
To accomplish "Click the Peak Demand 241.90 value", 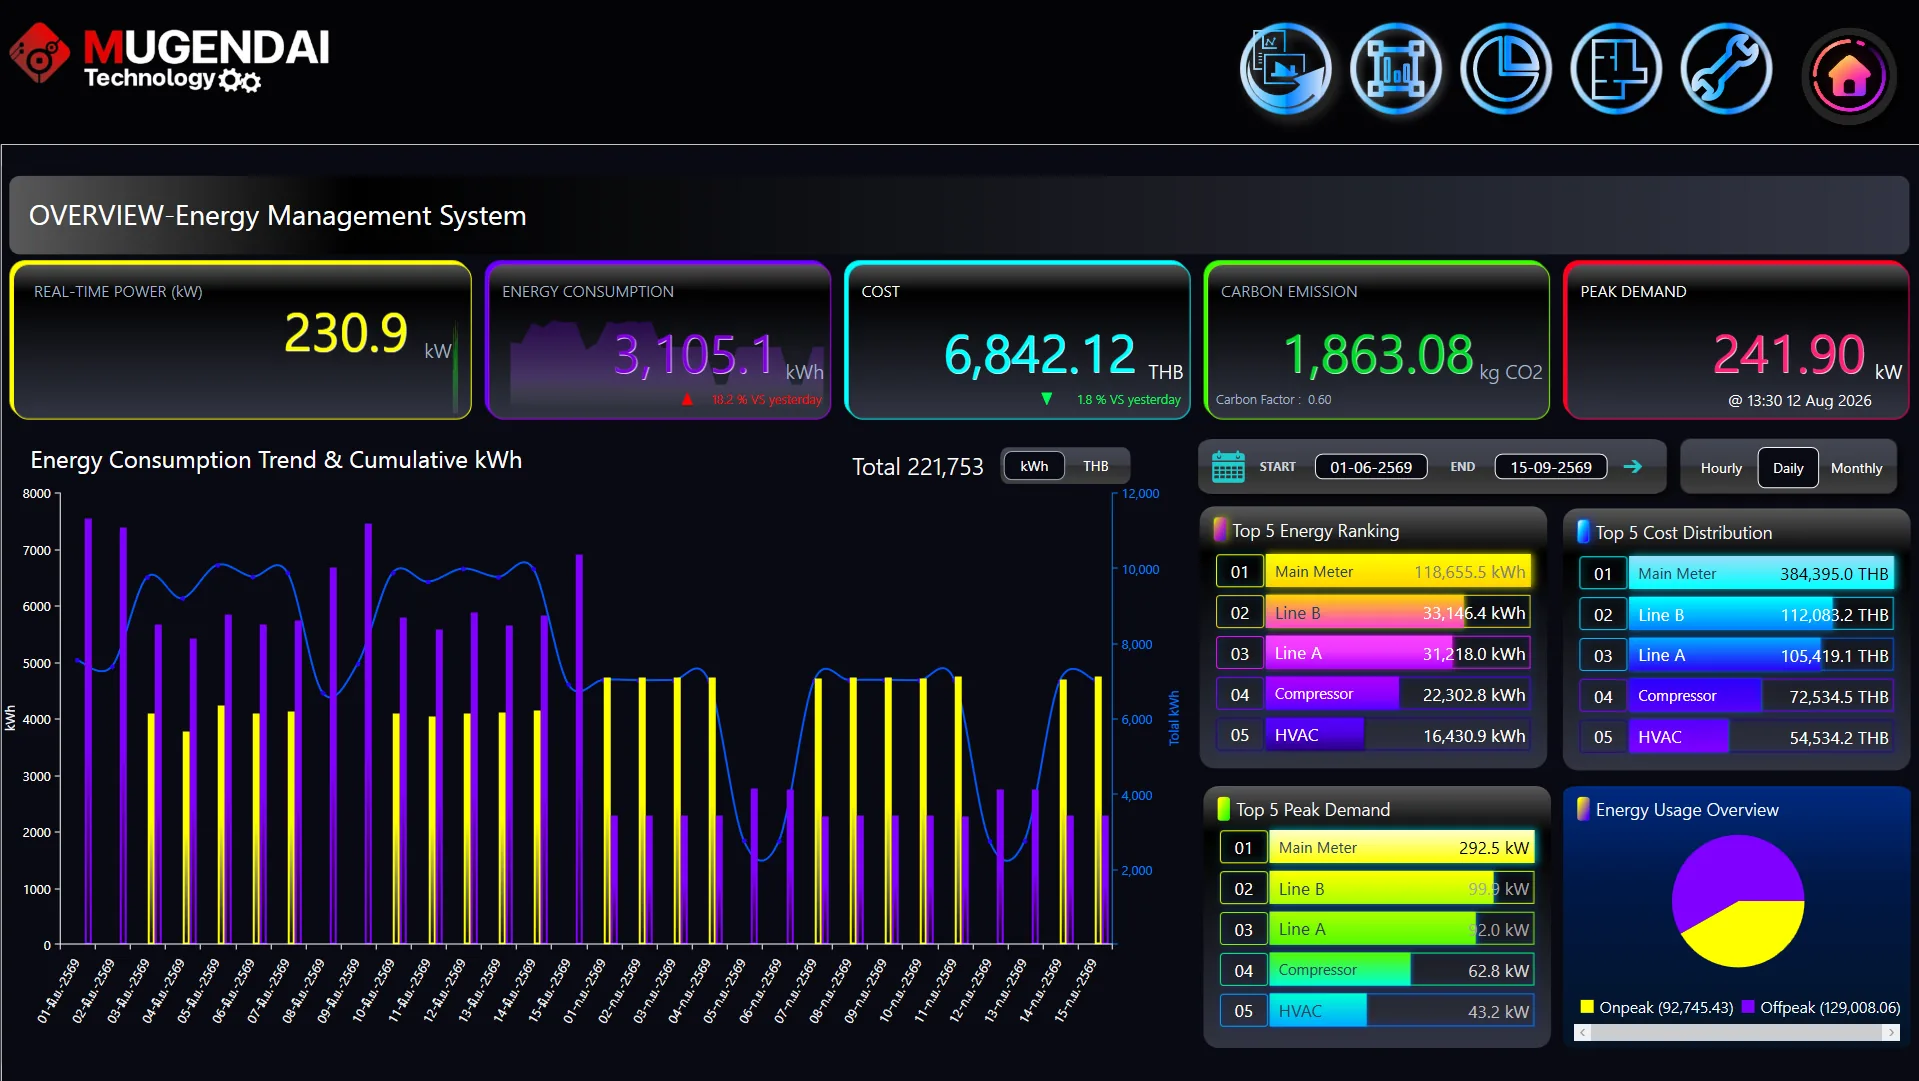I will 1789,355.
